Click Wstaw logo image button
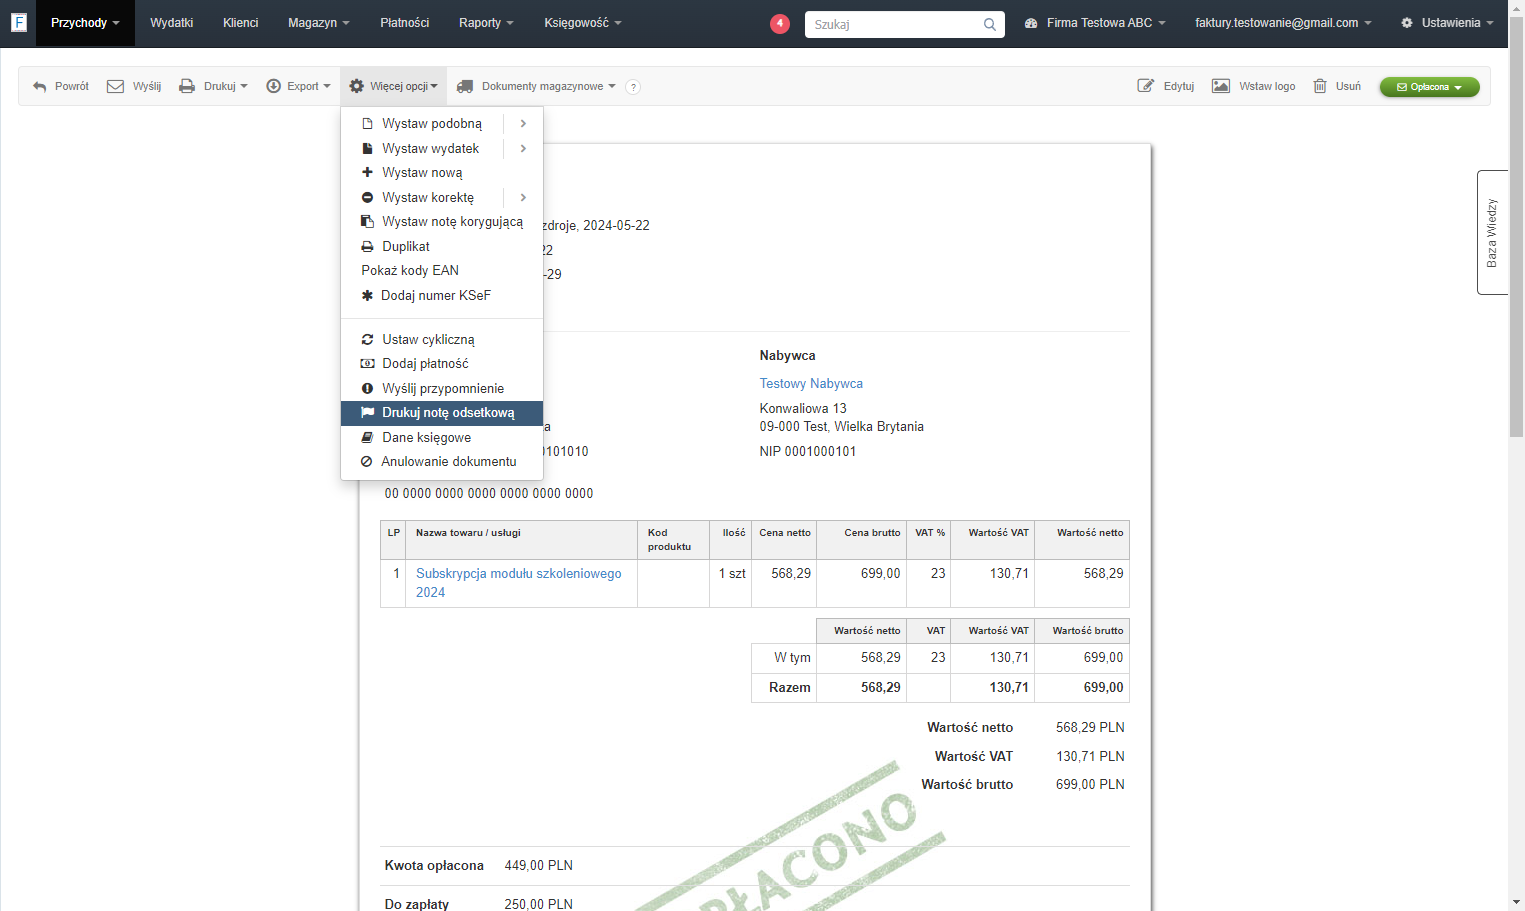The height and width of the screenshot is (911, 1525). [1253, 86]
